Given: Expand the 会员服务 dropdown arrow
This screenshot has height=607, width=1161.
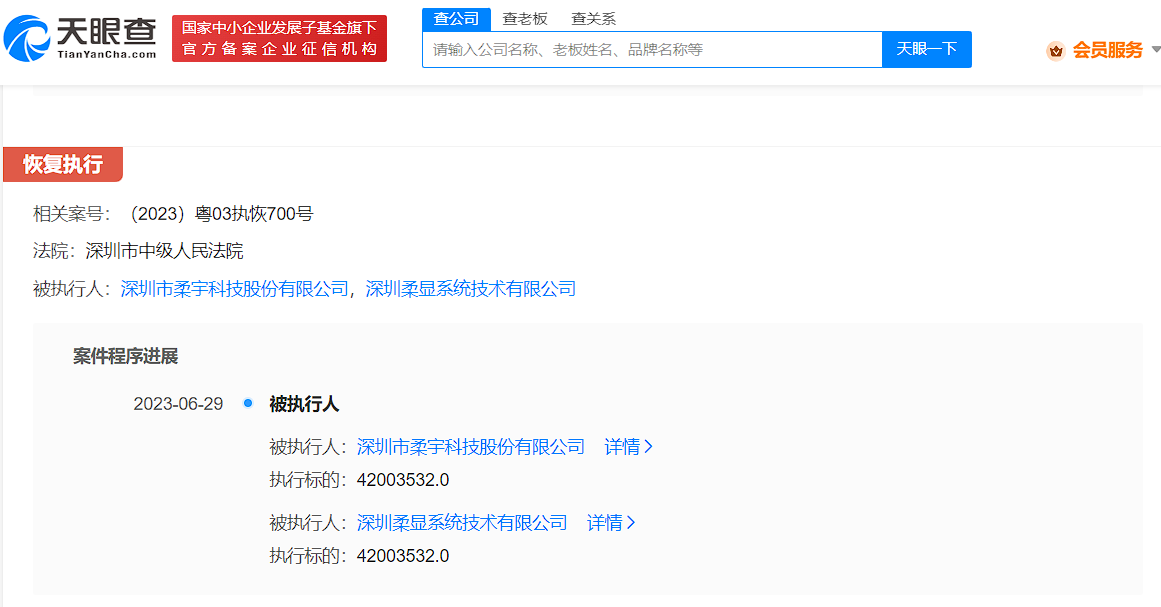Looking at the screenshot, I should [1155, 49].
